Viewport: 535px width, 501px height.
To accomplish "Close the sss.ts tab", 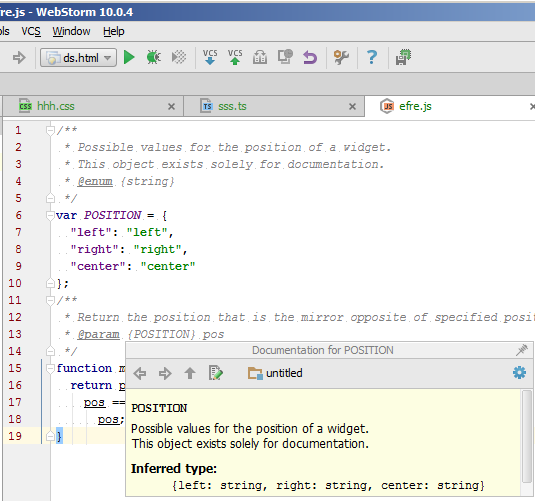I will 352,107.
